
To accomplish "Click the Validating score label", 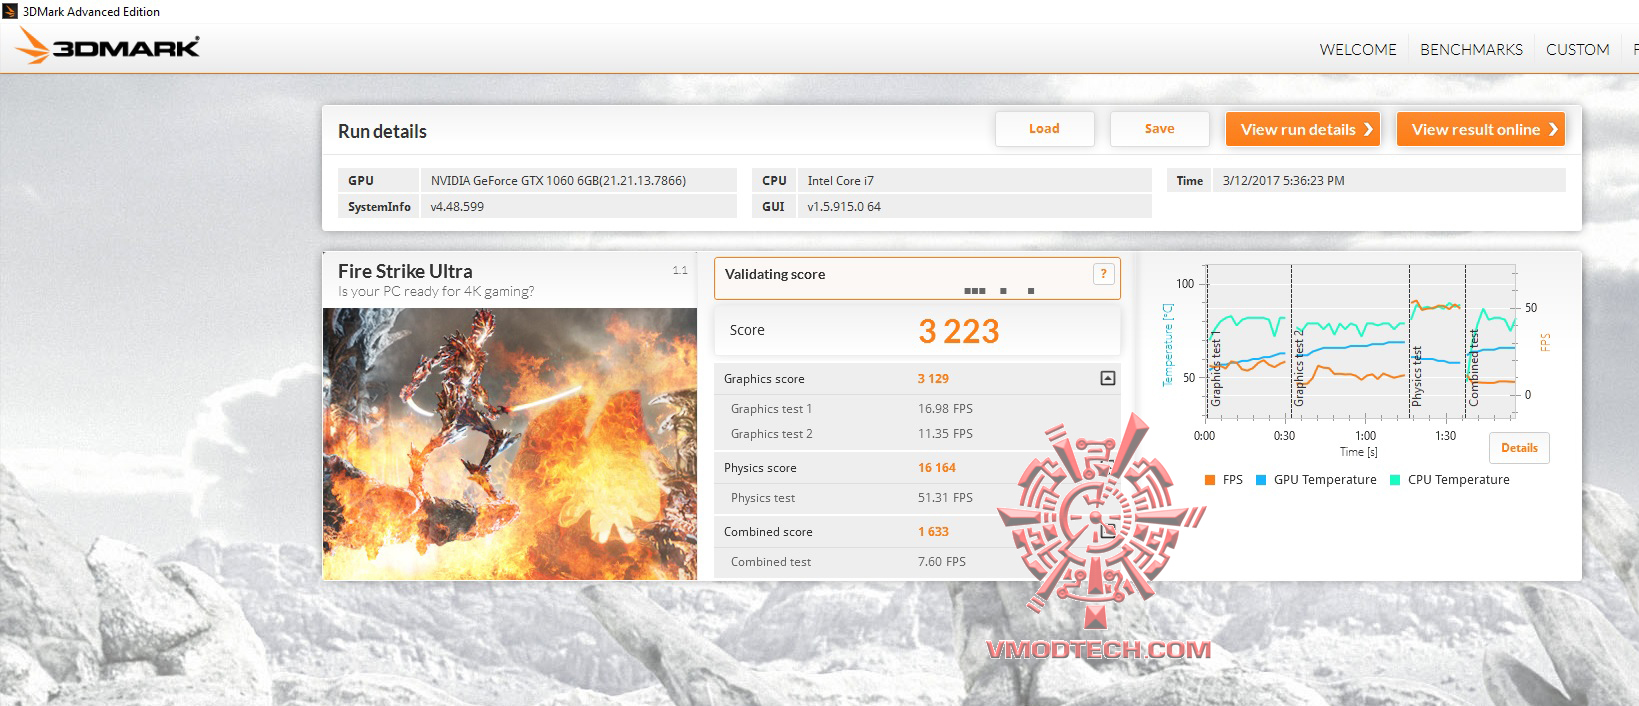I will [775, 274].
